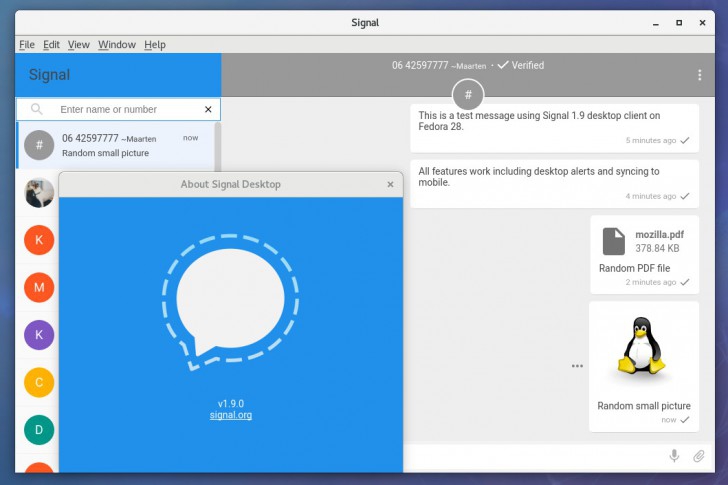Click the mozilla.pdf file icon
The width and height of the screenshot is (728, 485).
tap(613, 241)
